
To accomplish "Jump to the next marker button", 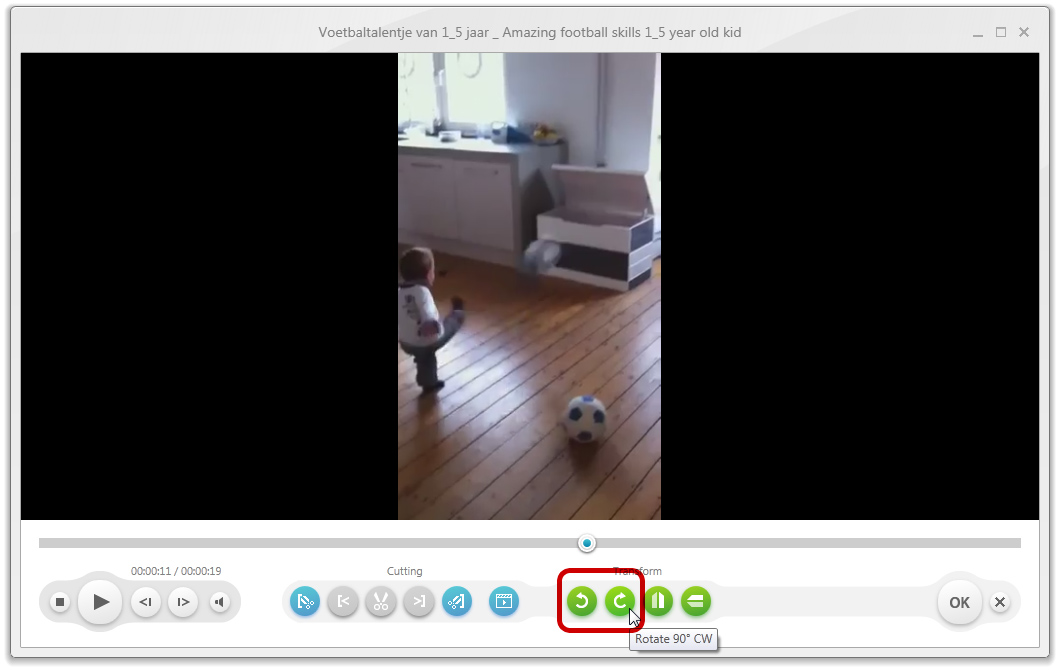I will pyautogui.click(x=418, y=601).
